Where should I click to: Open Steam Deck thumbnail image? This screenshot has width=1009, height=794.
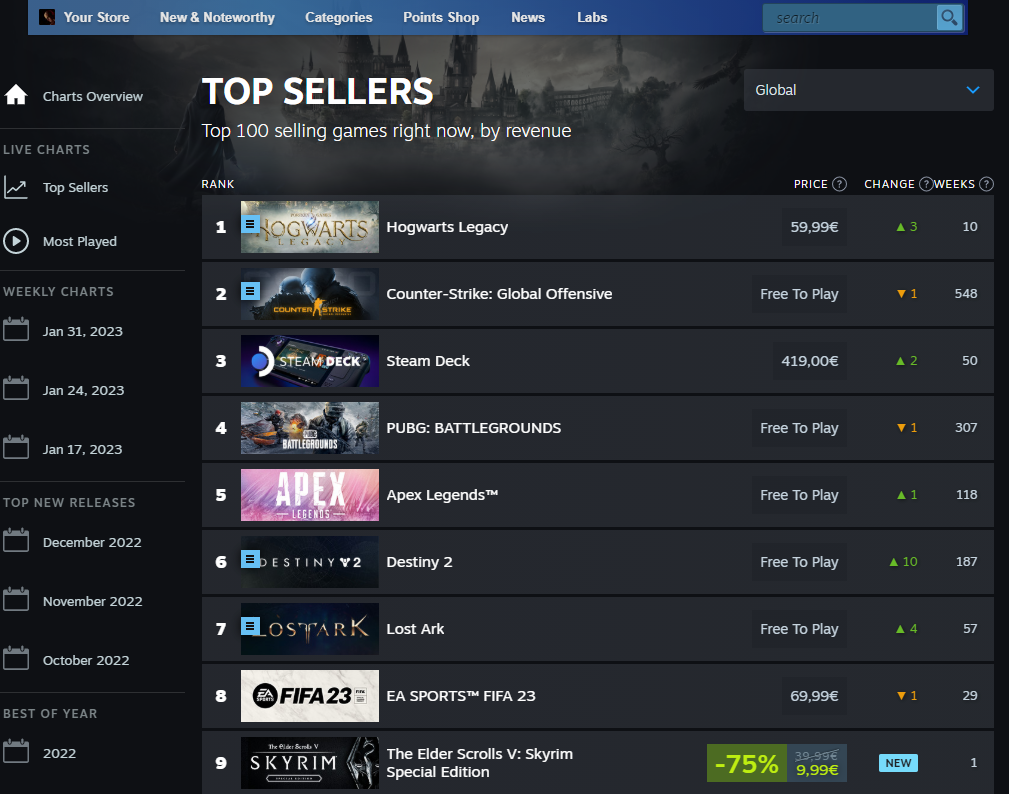click(310, 361)
